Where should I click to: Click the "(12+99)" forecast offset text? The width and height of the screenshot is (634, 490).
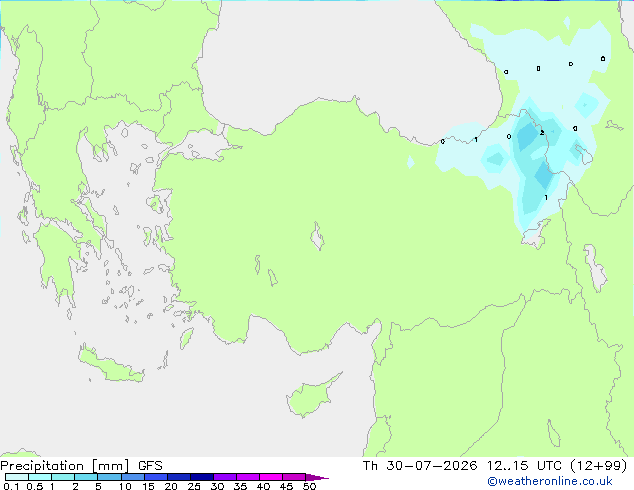(x=598, y=466)
